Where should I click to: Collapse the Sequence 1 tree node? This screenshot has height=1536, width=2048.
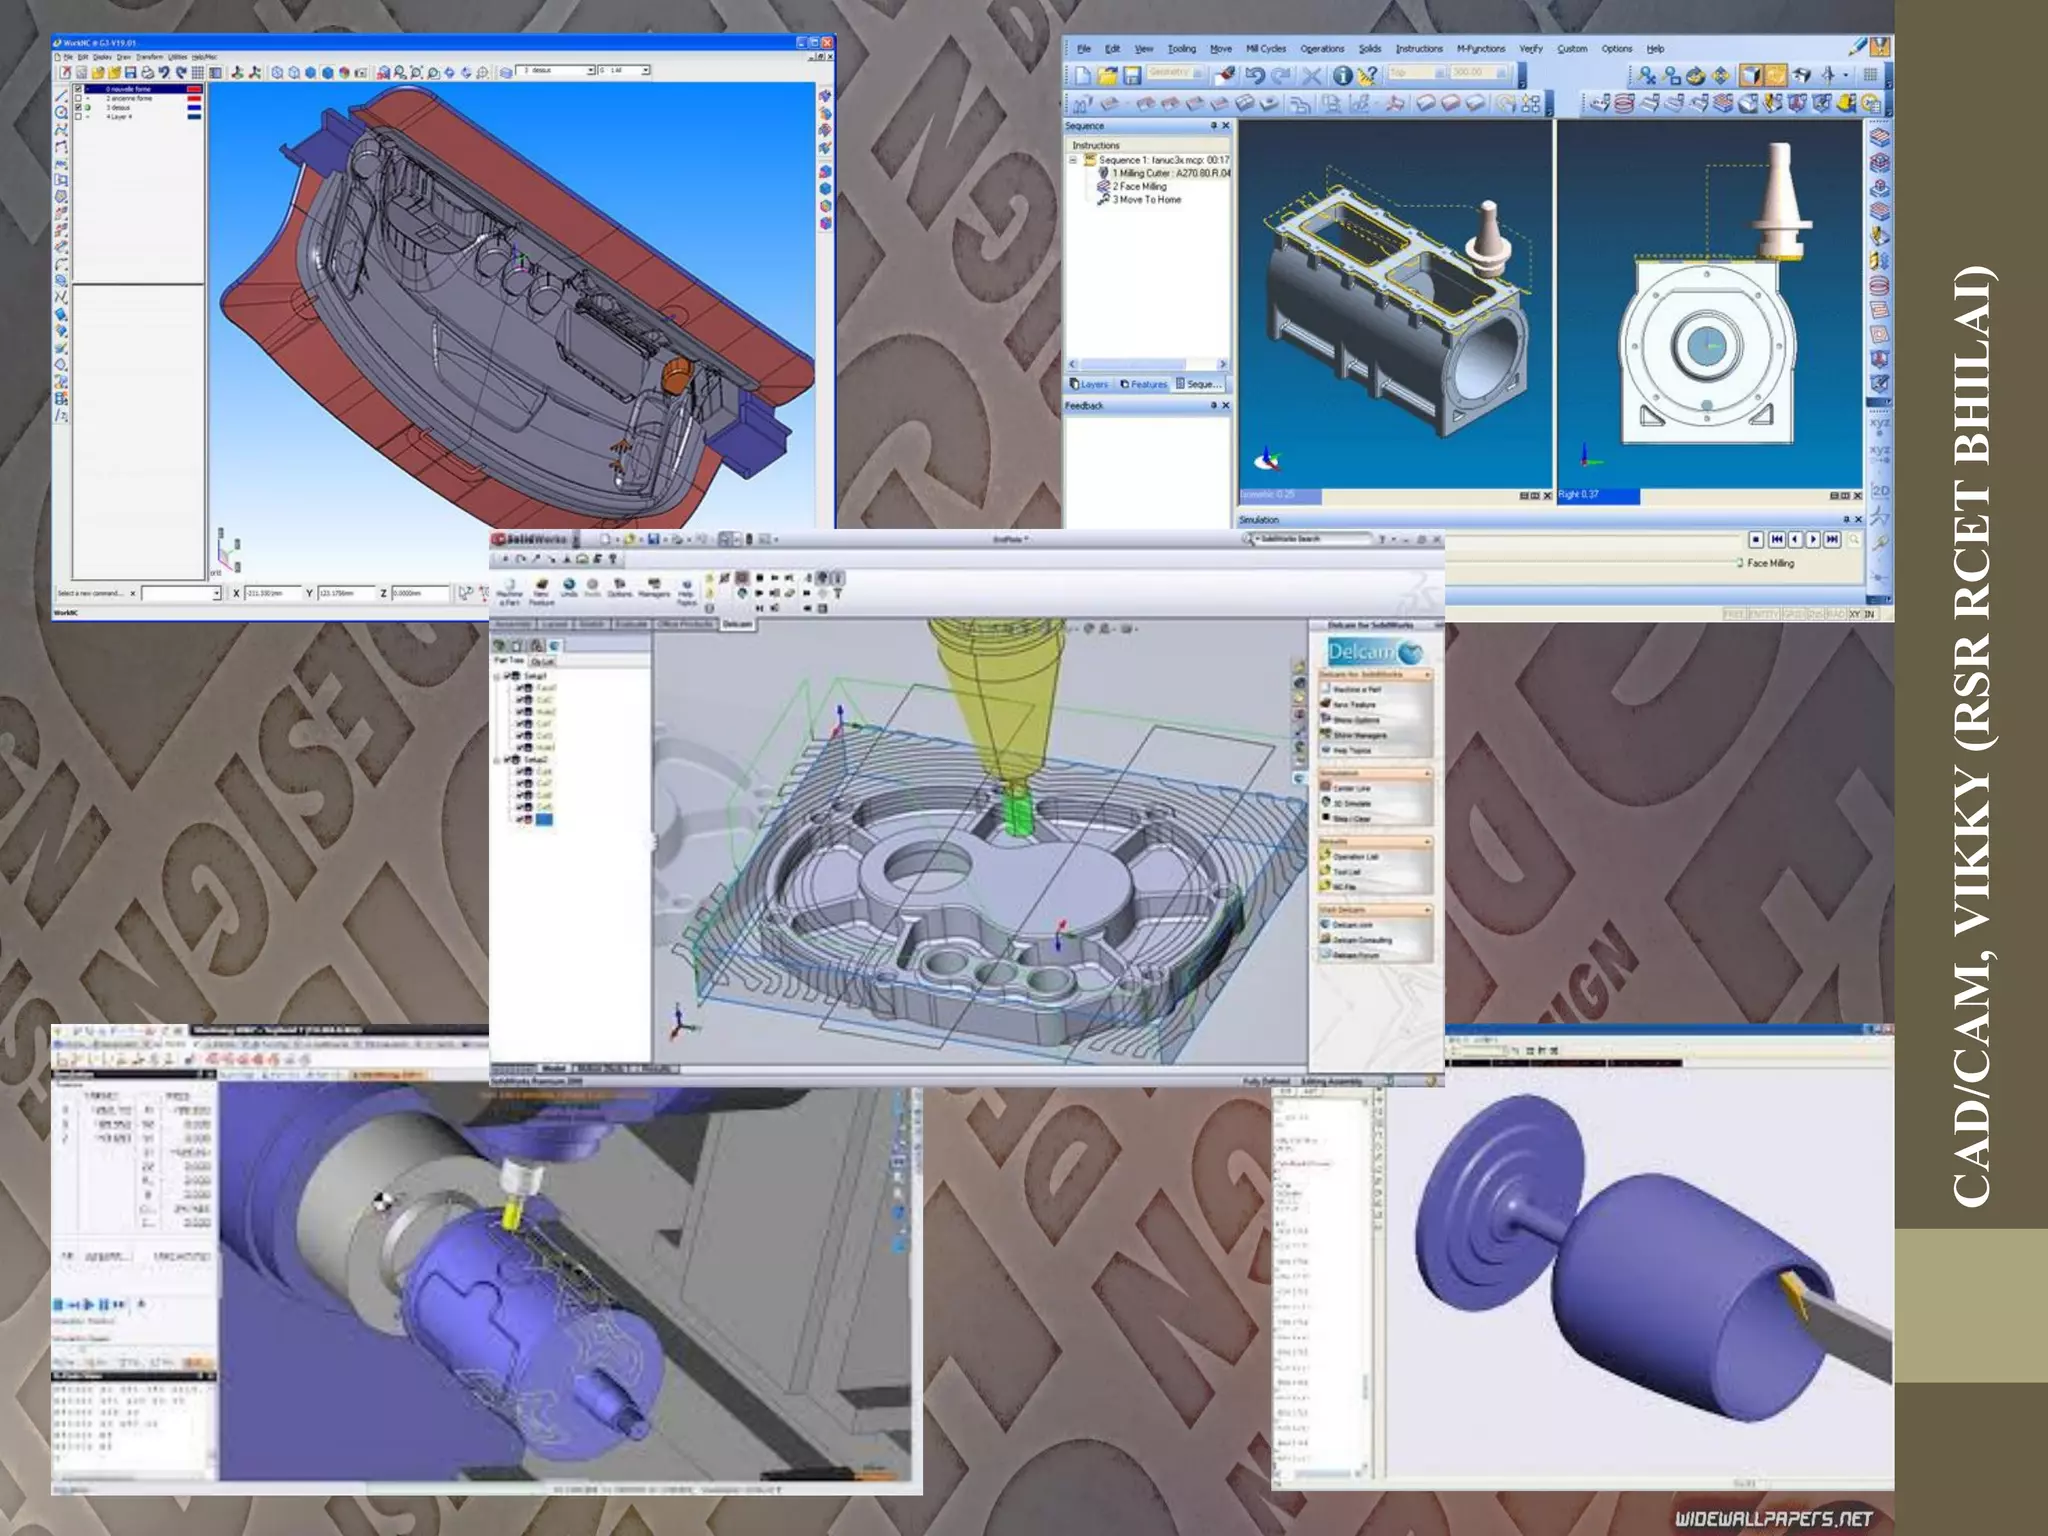(x=1073, y=160)
